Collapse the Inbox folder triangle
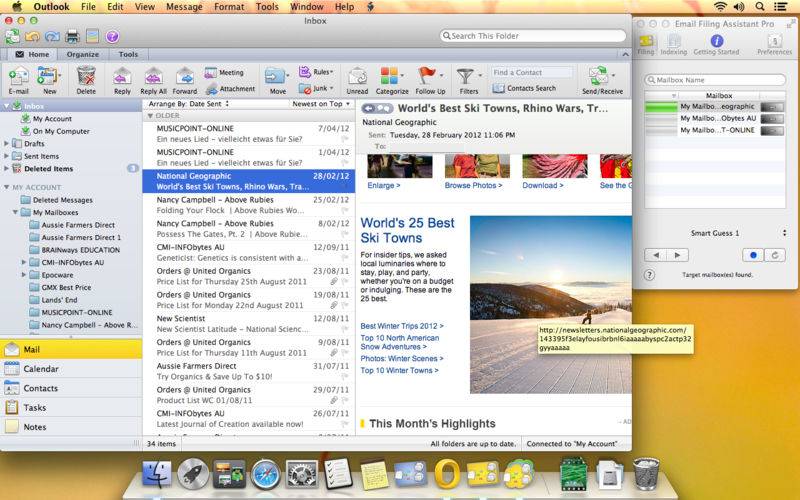This screenshot has width=800, height=500. point(7,106)
